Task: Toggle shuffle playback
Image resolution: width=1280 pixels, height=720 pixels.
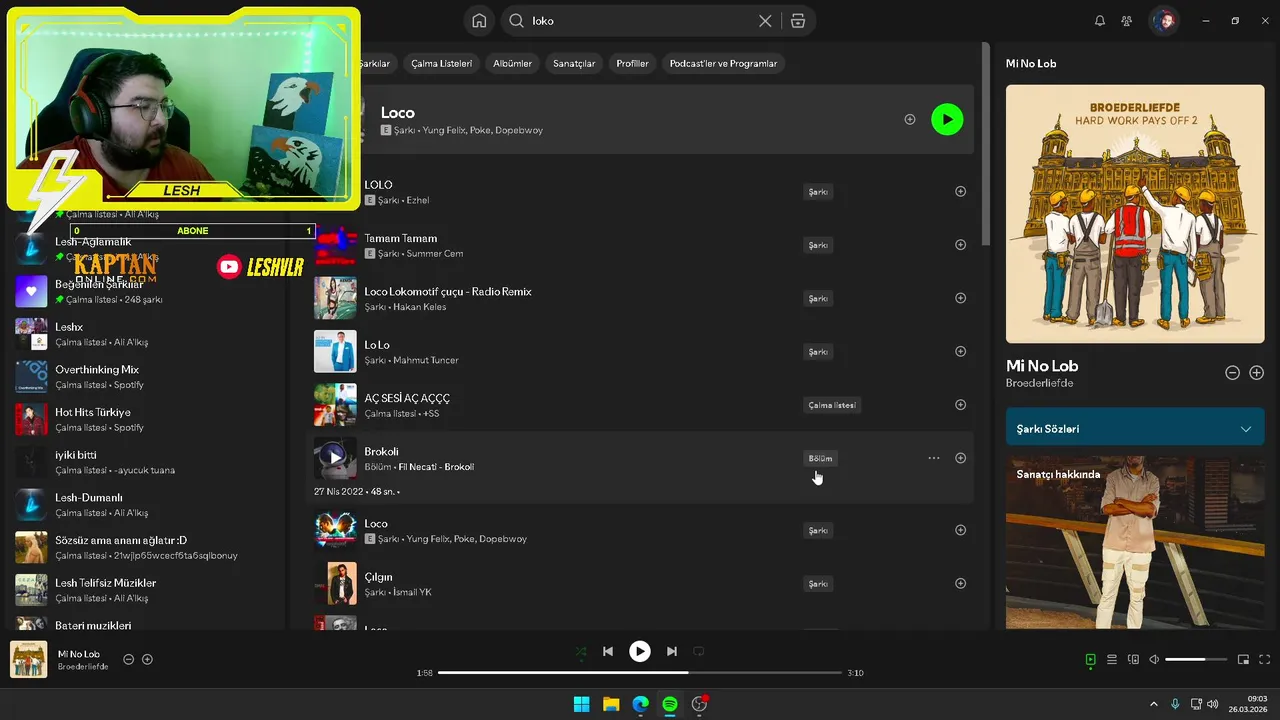Action: (x=581, y=651)
